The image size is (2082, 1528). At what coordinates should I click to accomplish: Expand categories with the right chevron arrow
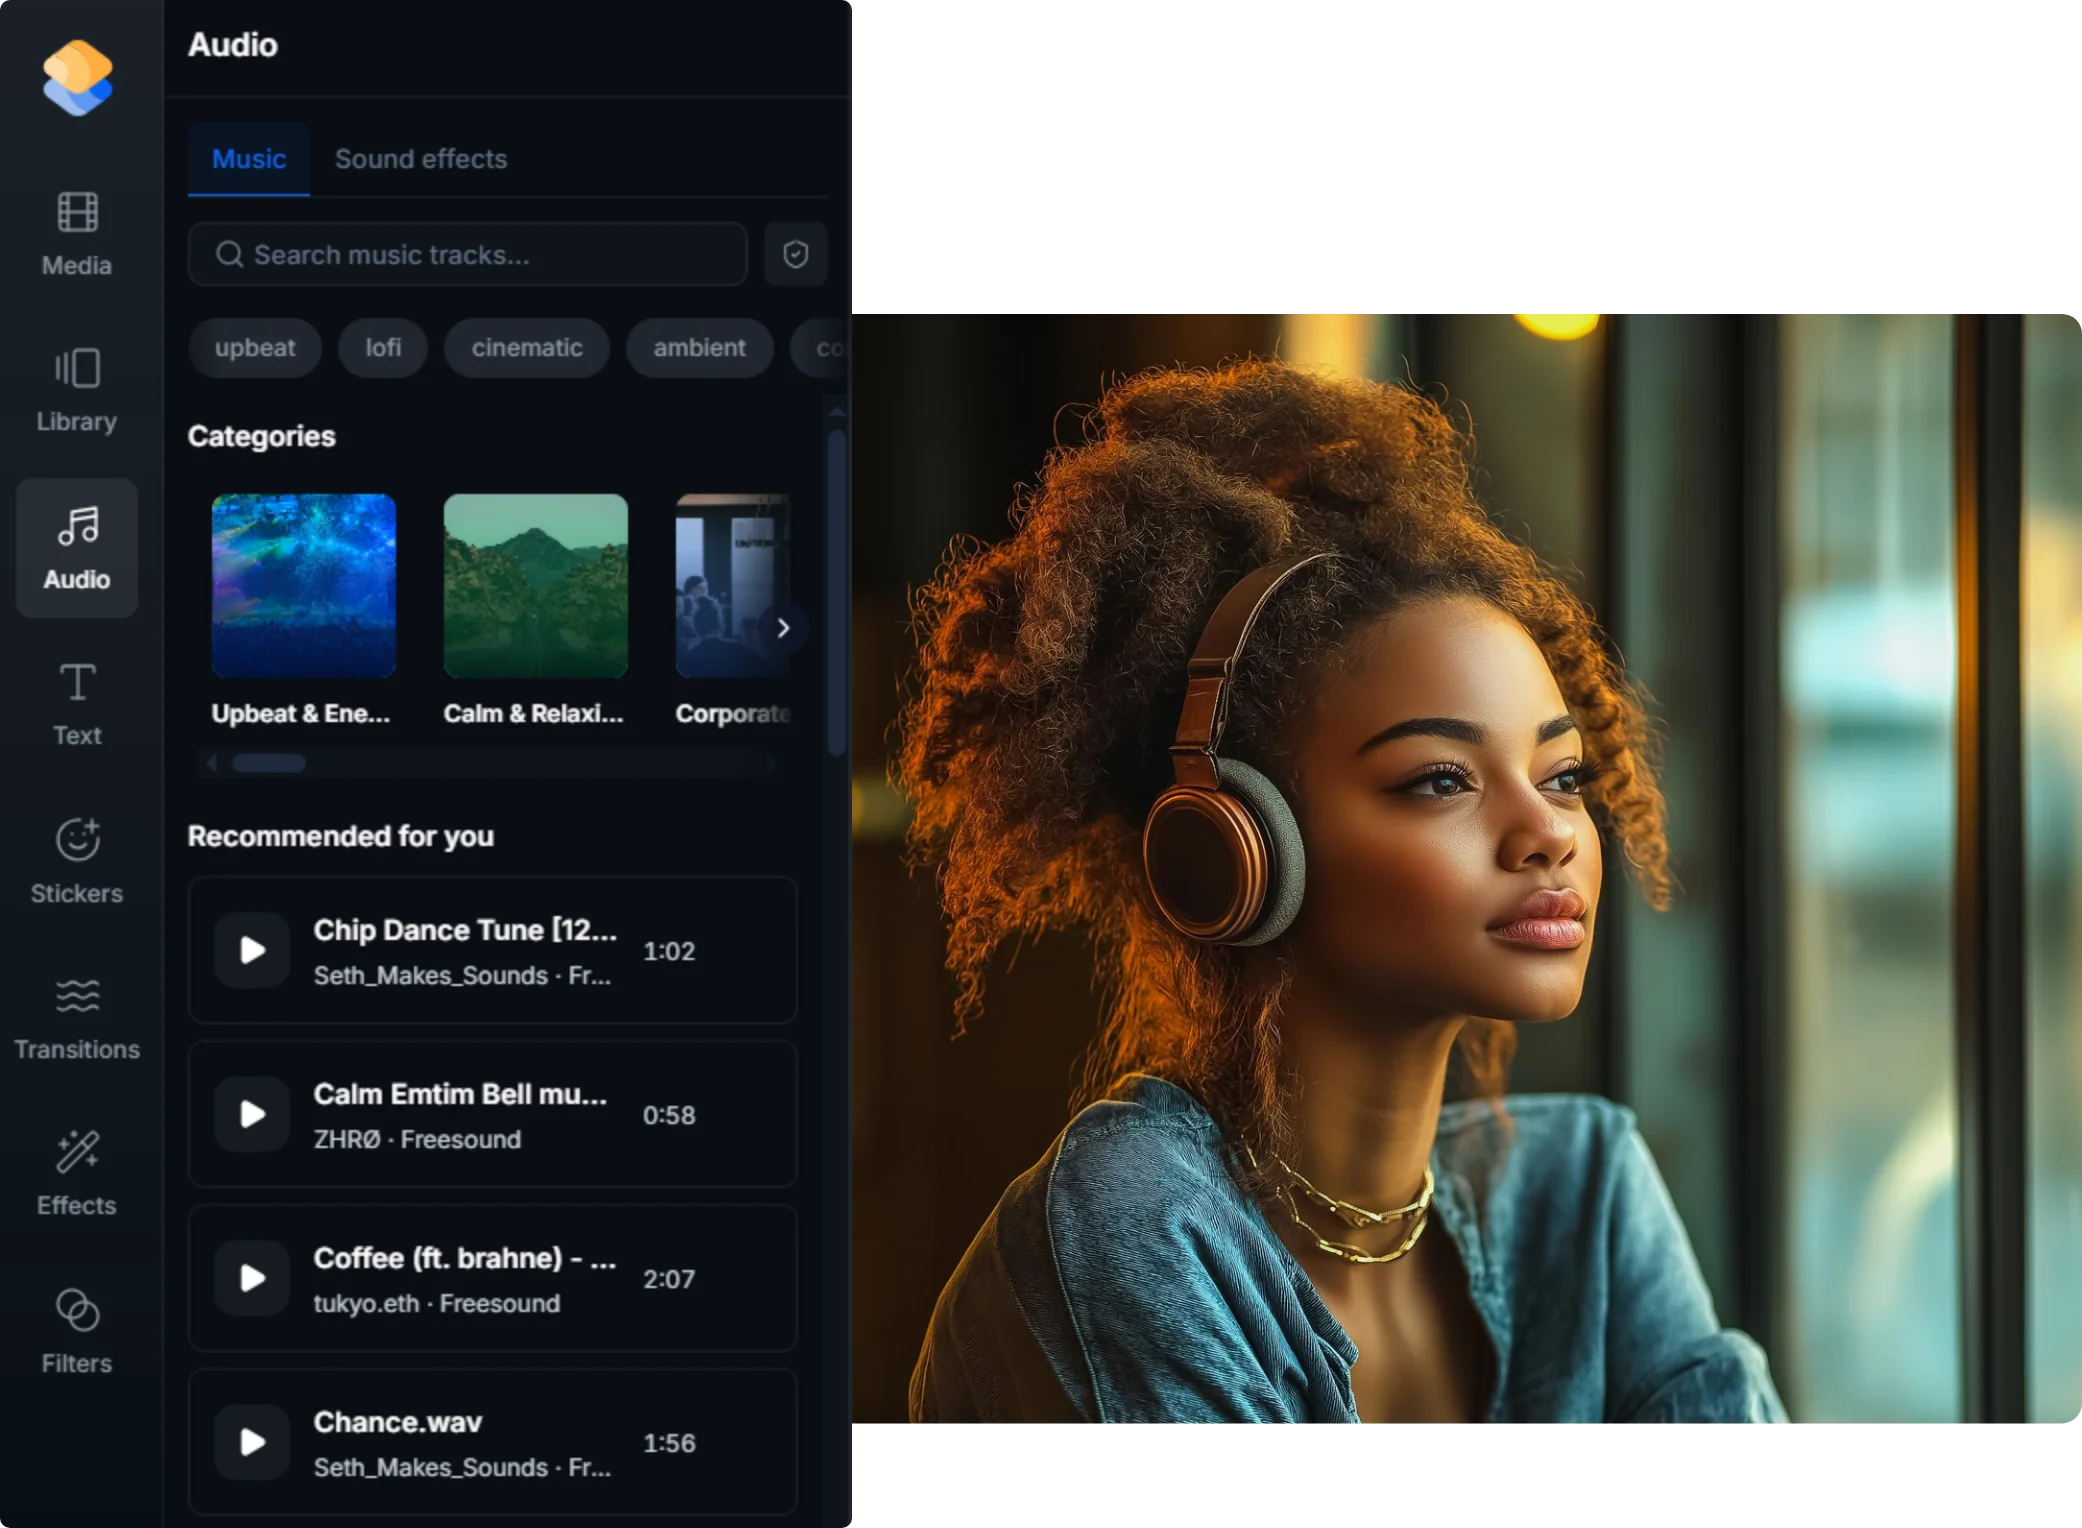pyautogui.click(x=783, y=628)
